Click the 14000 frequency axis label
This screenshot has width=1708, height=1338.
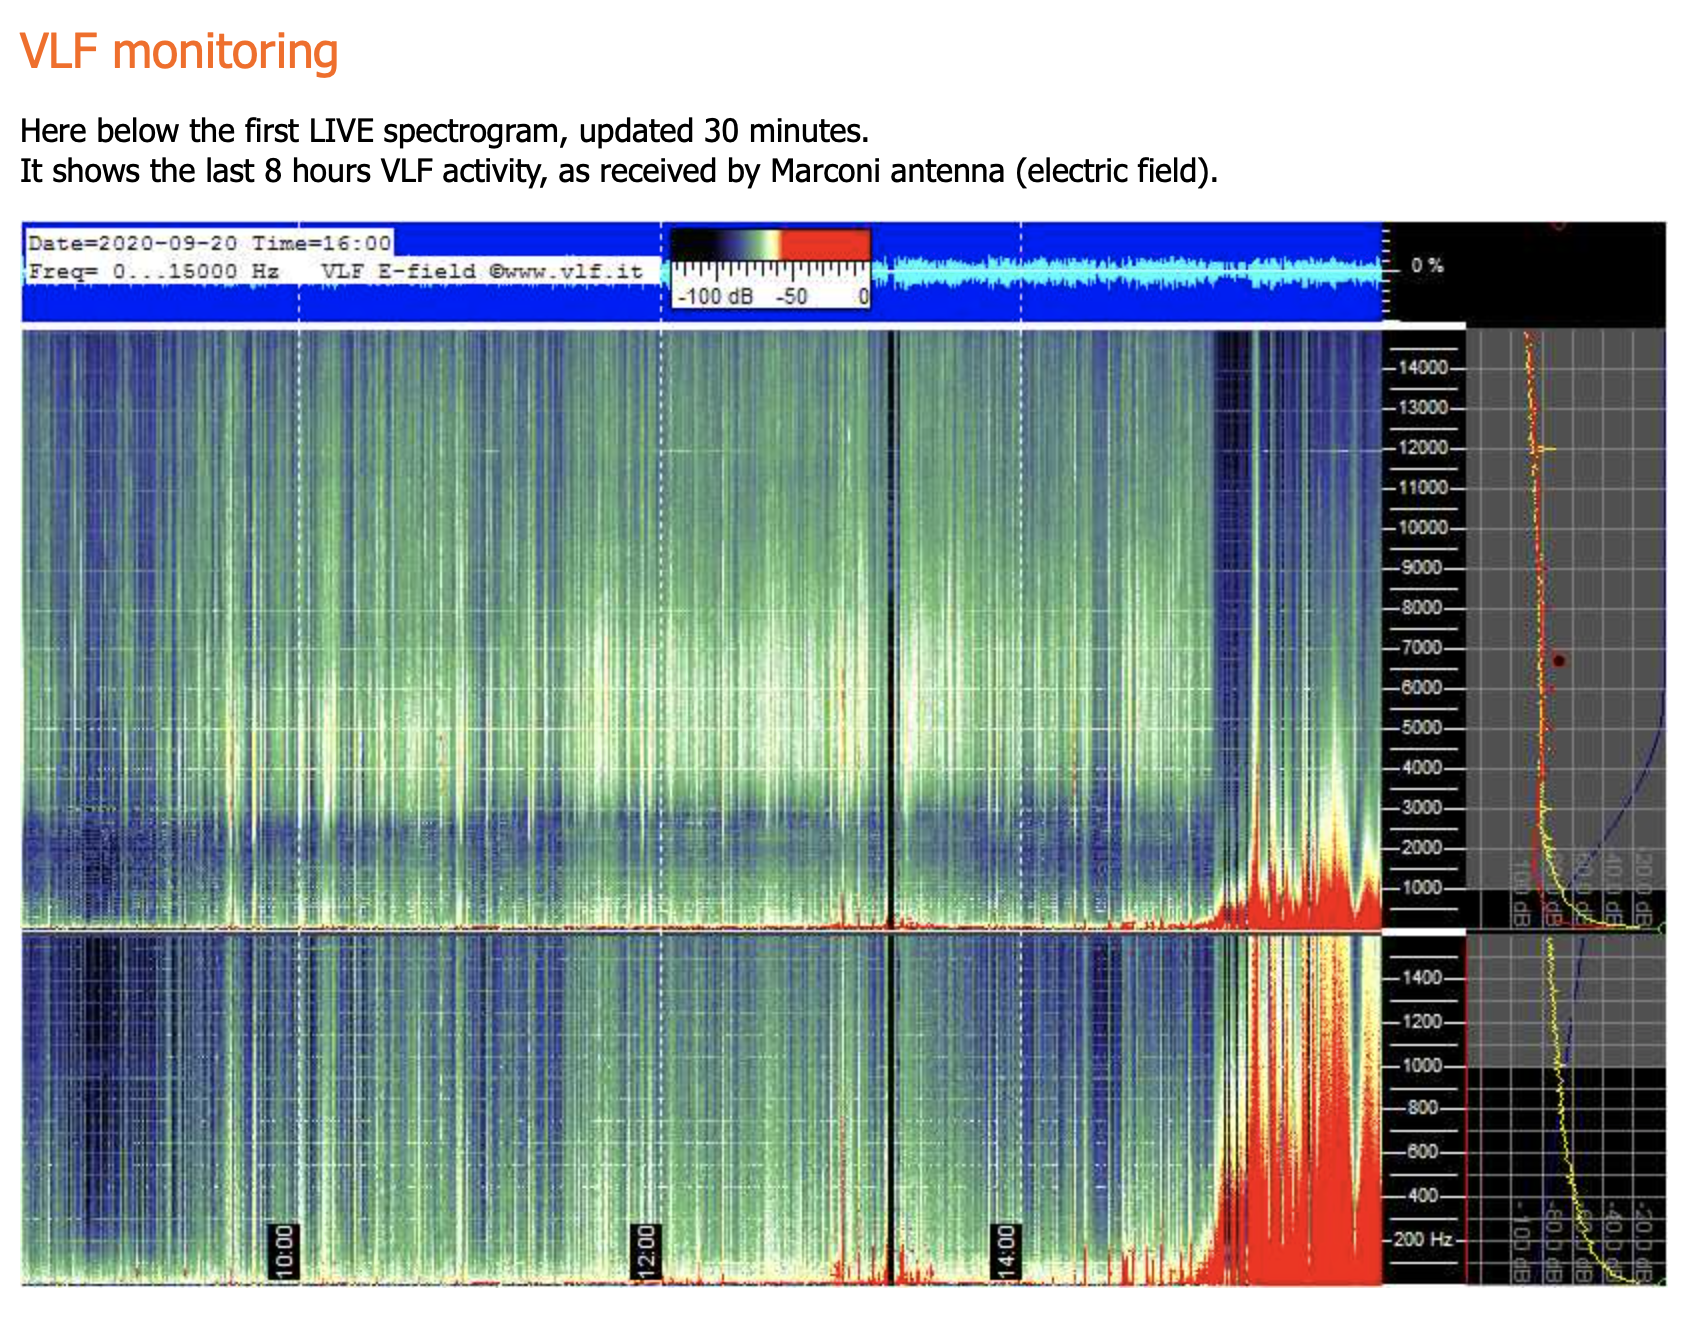pyautogui.click(x=1422, y=368)
